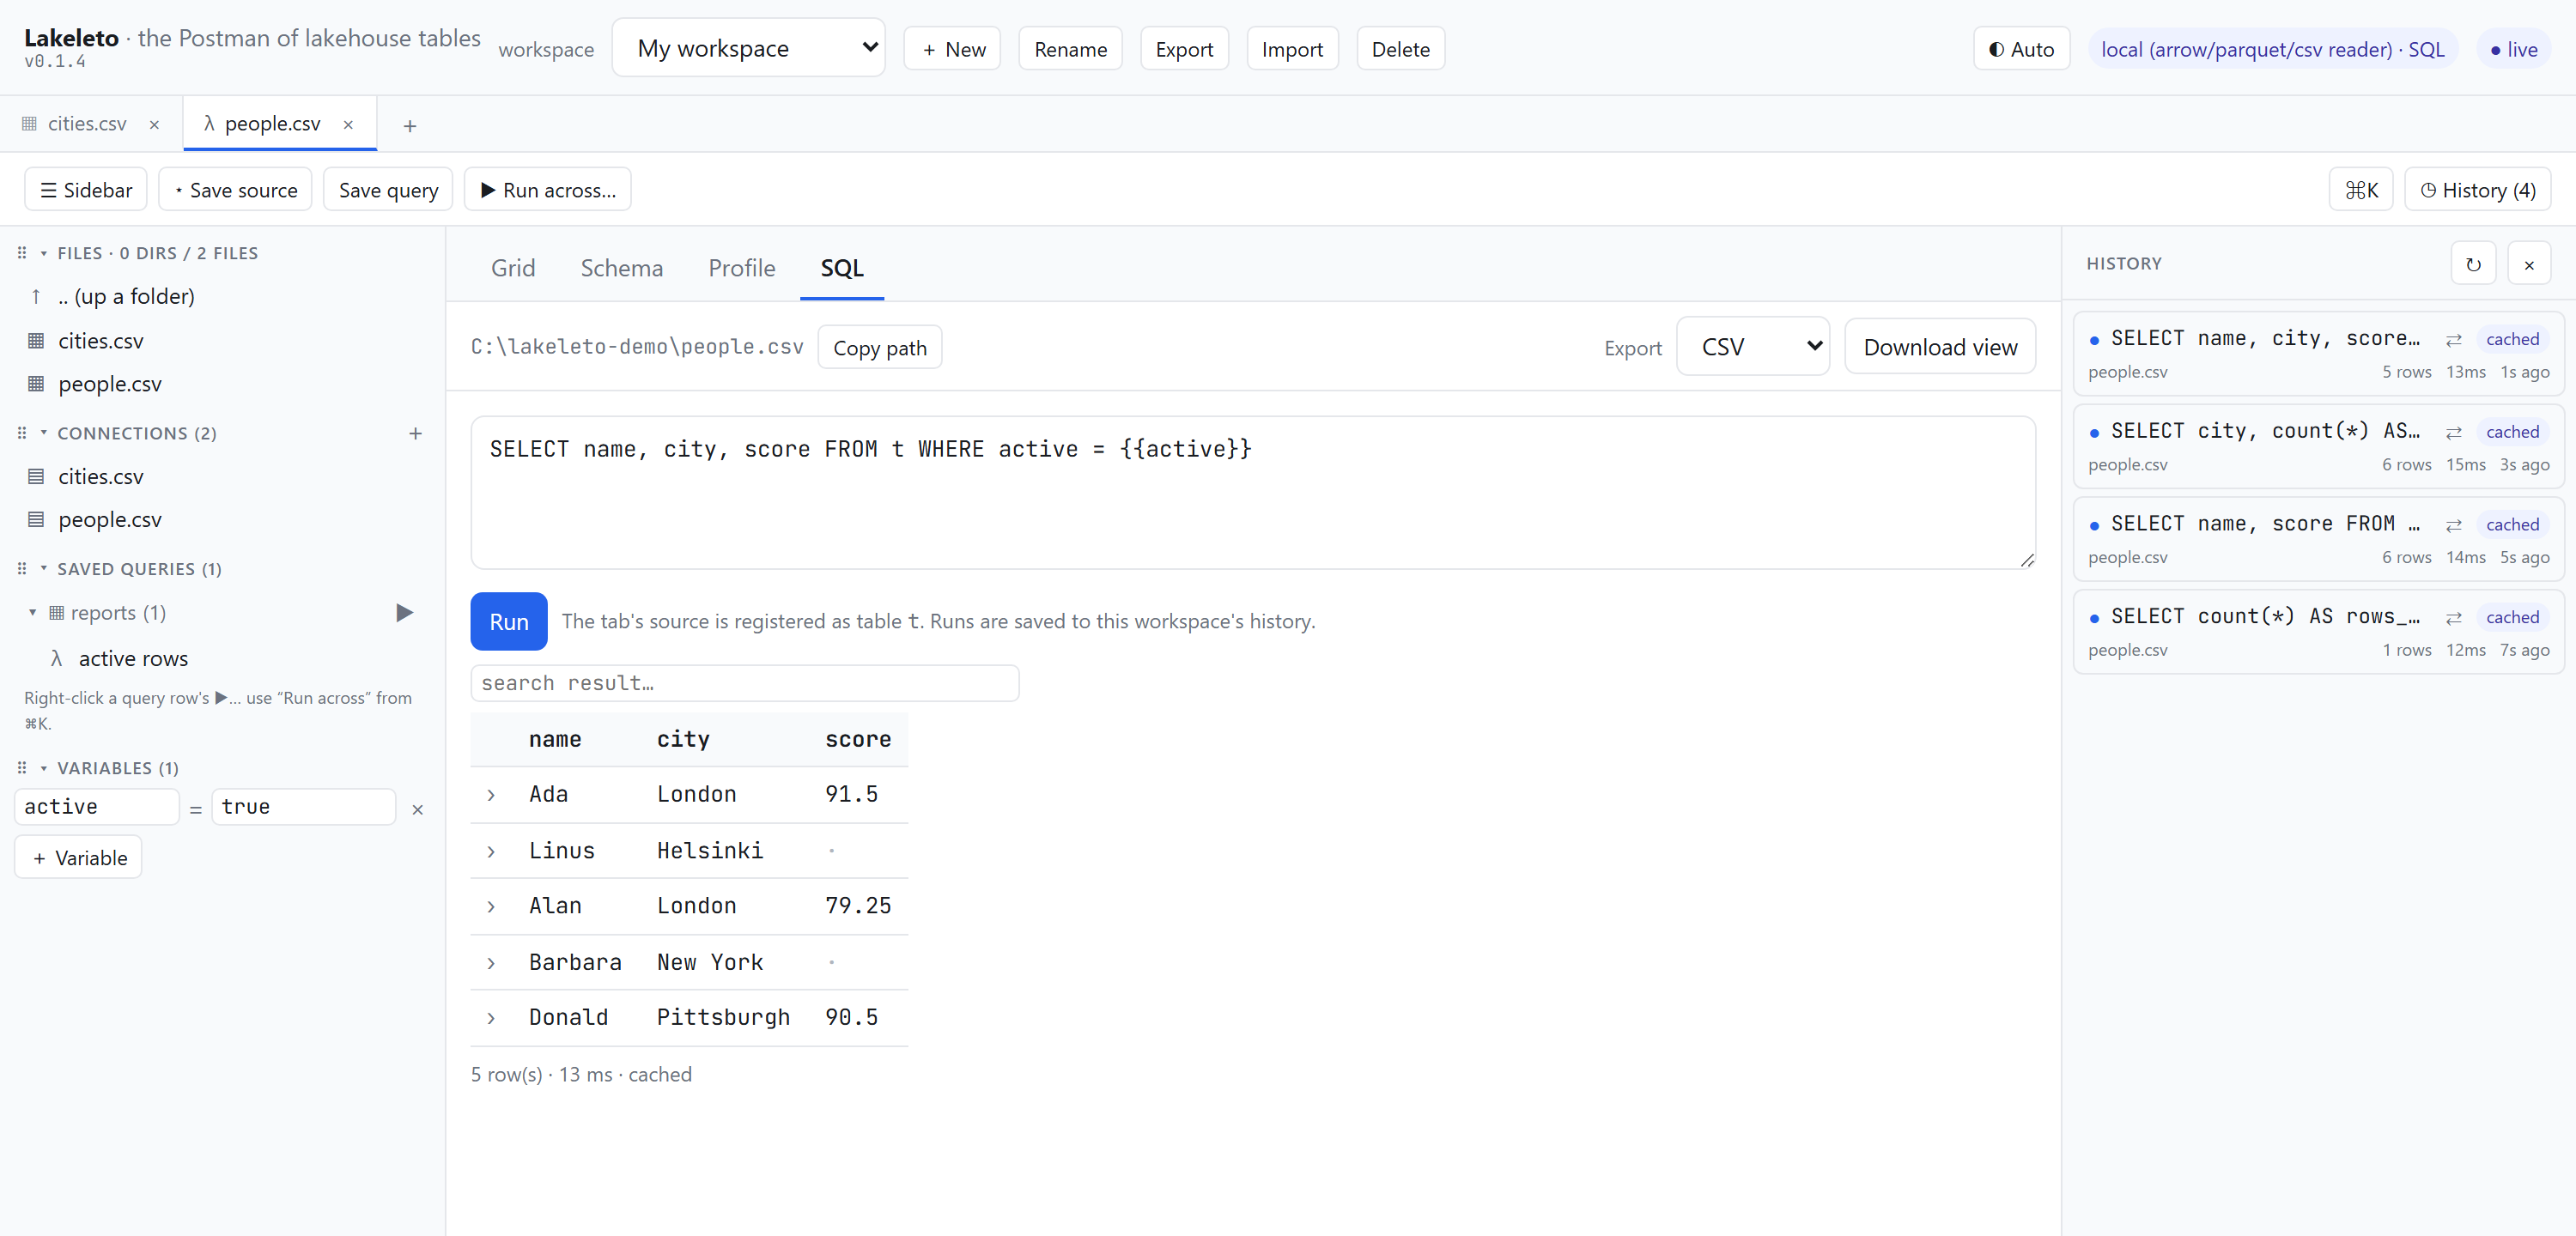Expand the Alan result row

point(491,907)
